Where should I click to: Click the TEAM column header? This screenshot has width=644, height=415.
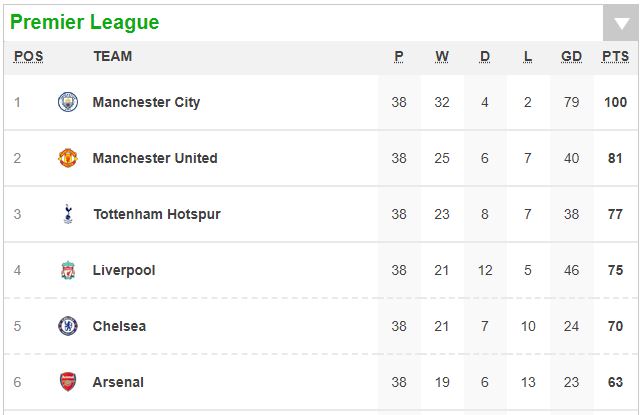coord(113,57)
